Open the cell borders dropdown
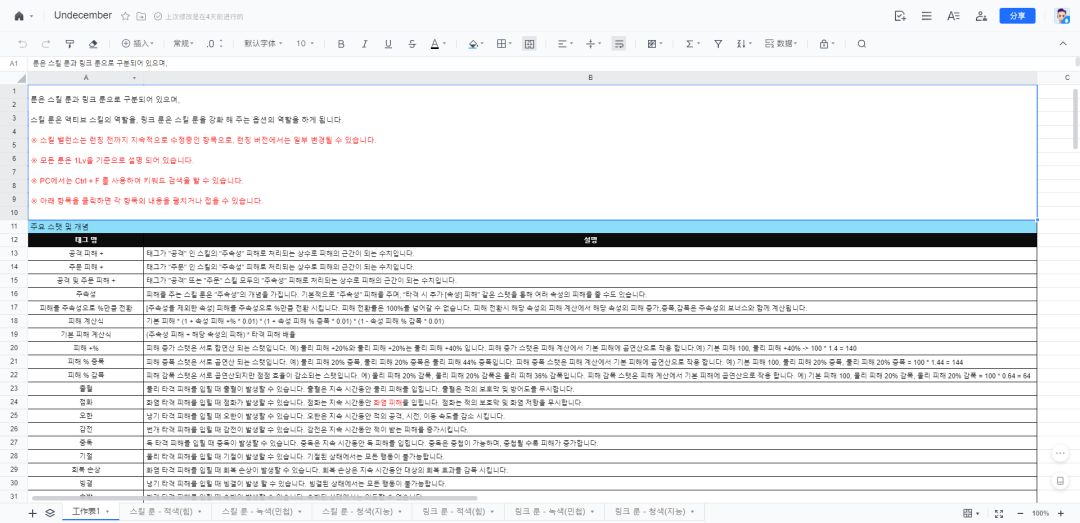The width and height of the screenshot is (1080, 523). pos(504,43)
